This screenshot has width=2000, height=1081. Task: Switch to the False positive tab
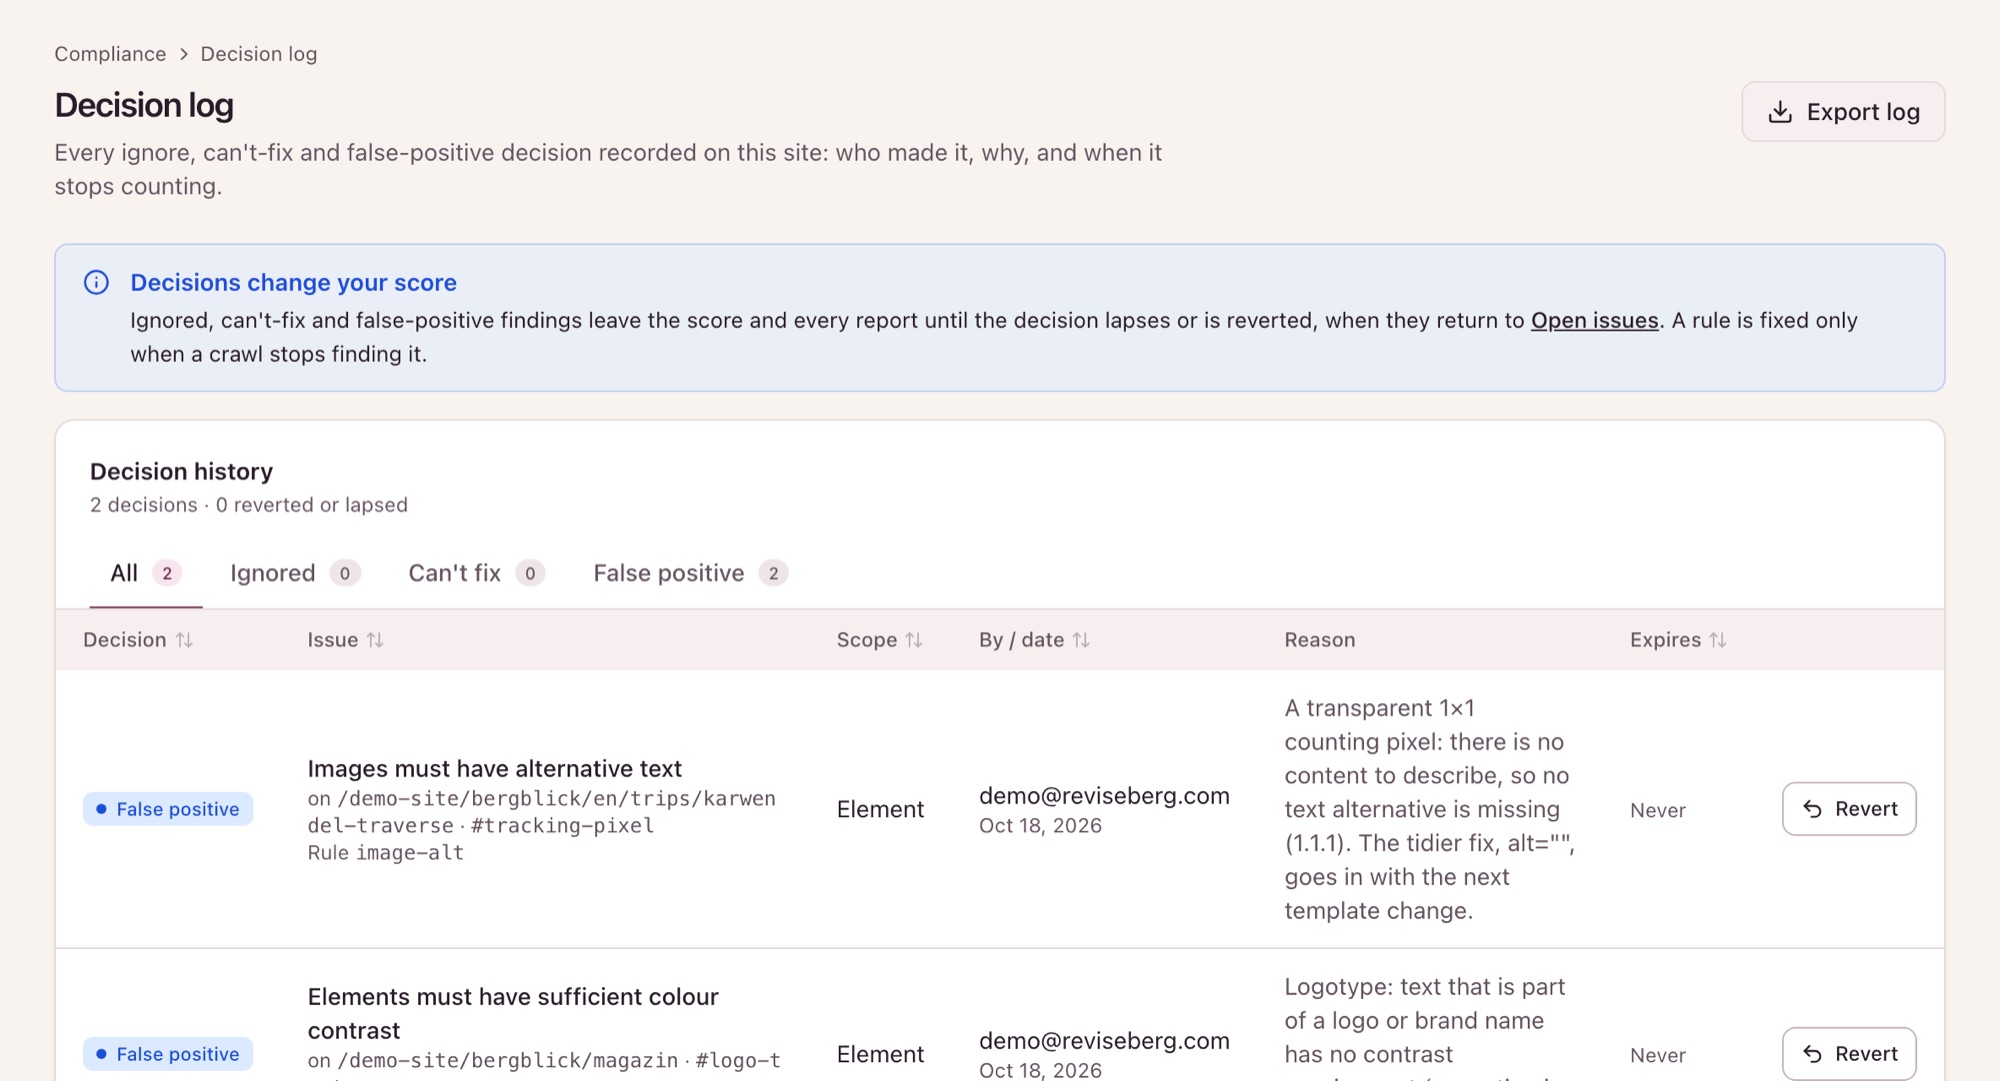[691, 573]
